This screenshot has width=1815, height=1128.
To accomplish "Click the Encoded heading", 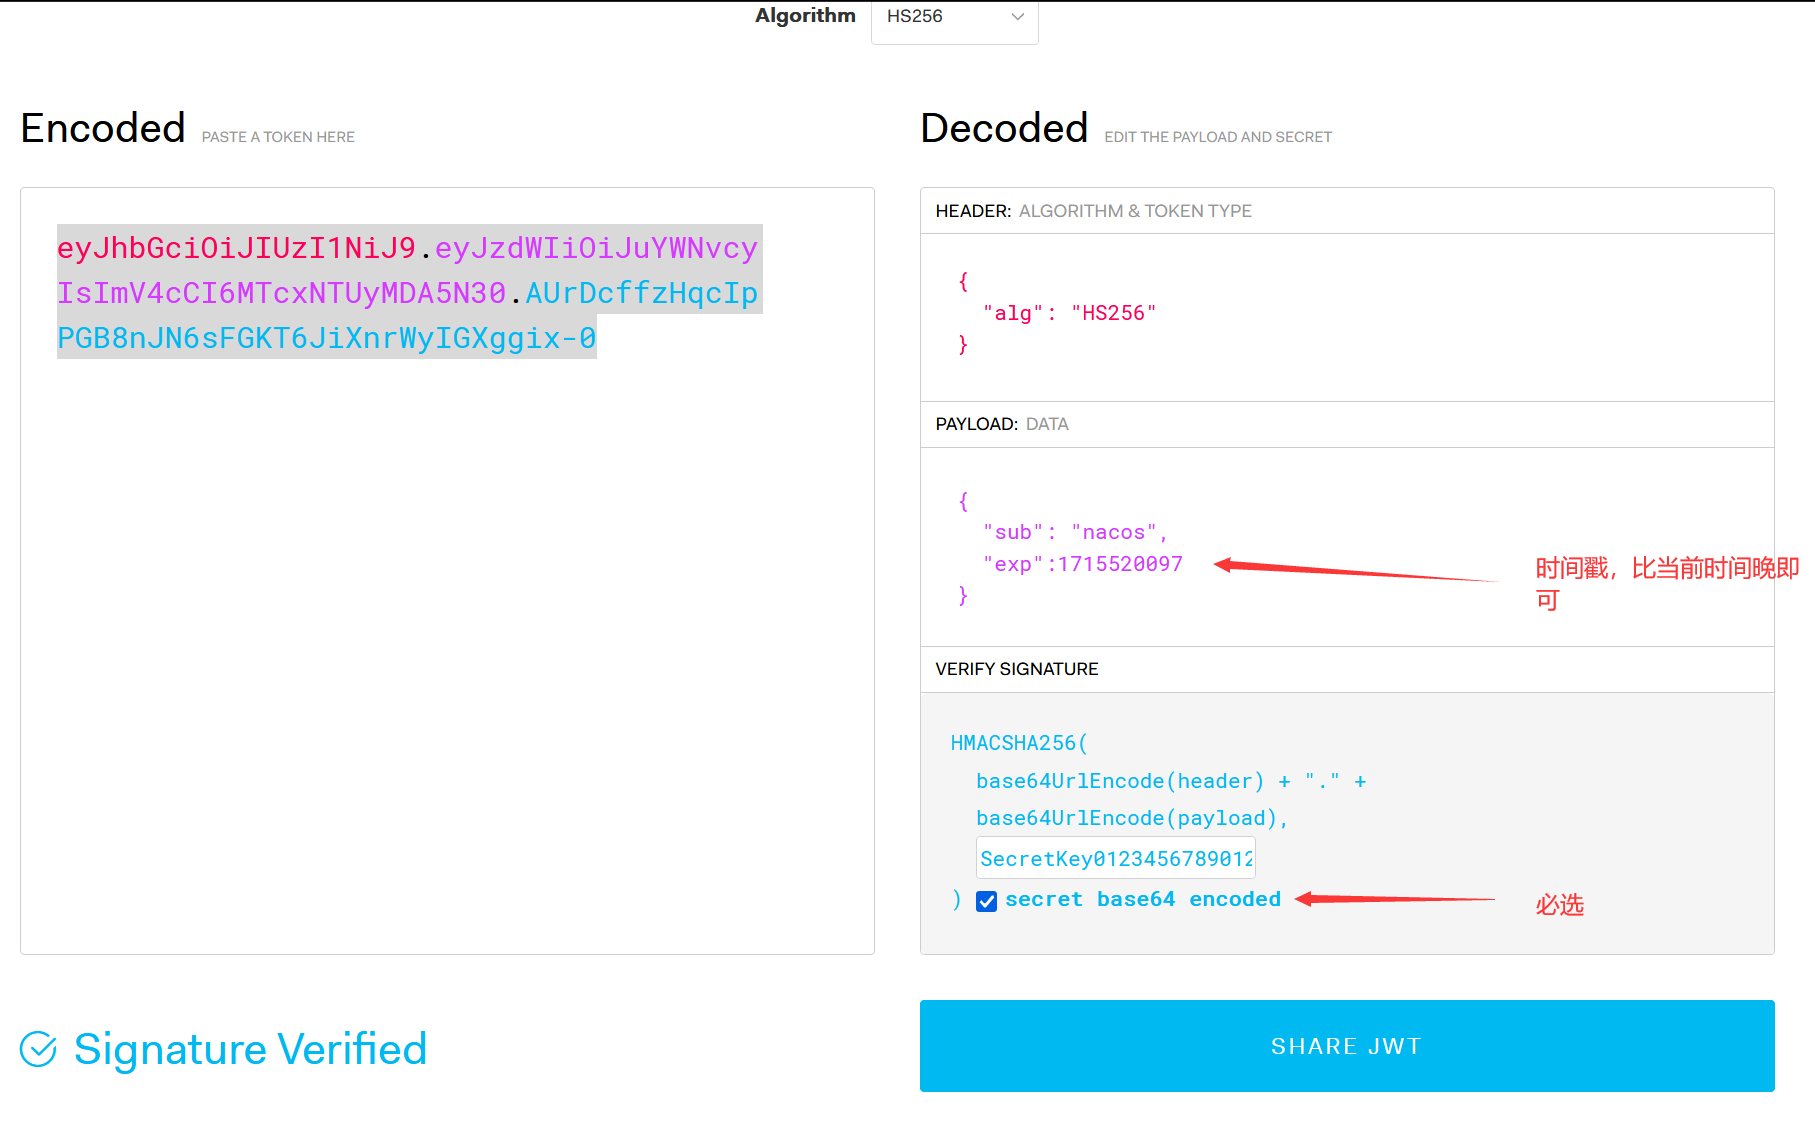I will tap(103, 129).
